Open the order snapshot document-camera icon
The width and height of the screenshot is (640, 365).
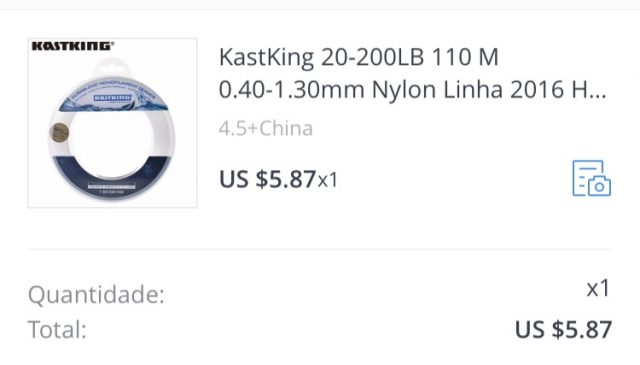pos(591,178)
